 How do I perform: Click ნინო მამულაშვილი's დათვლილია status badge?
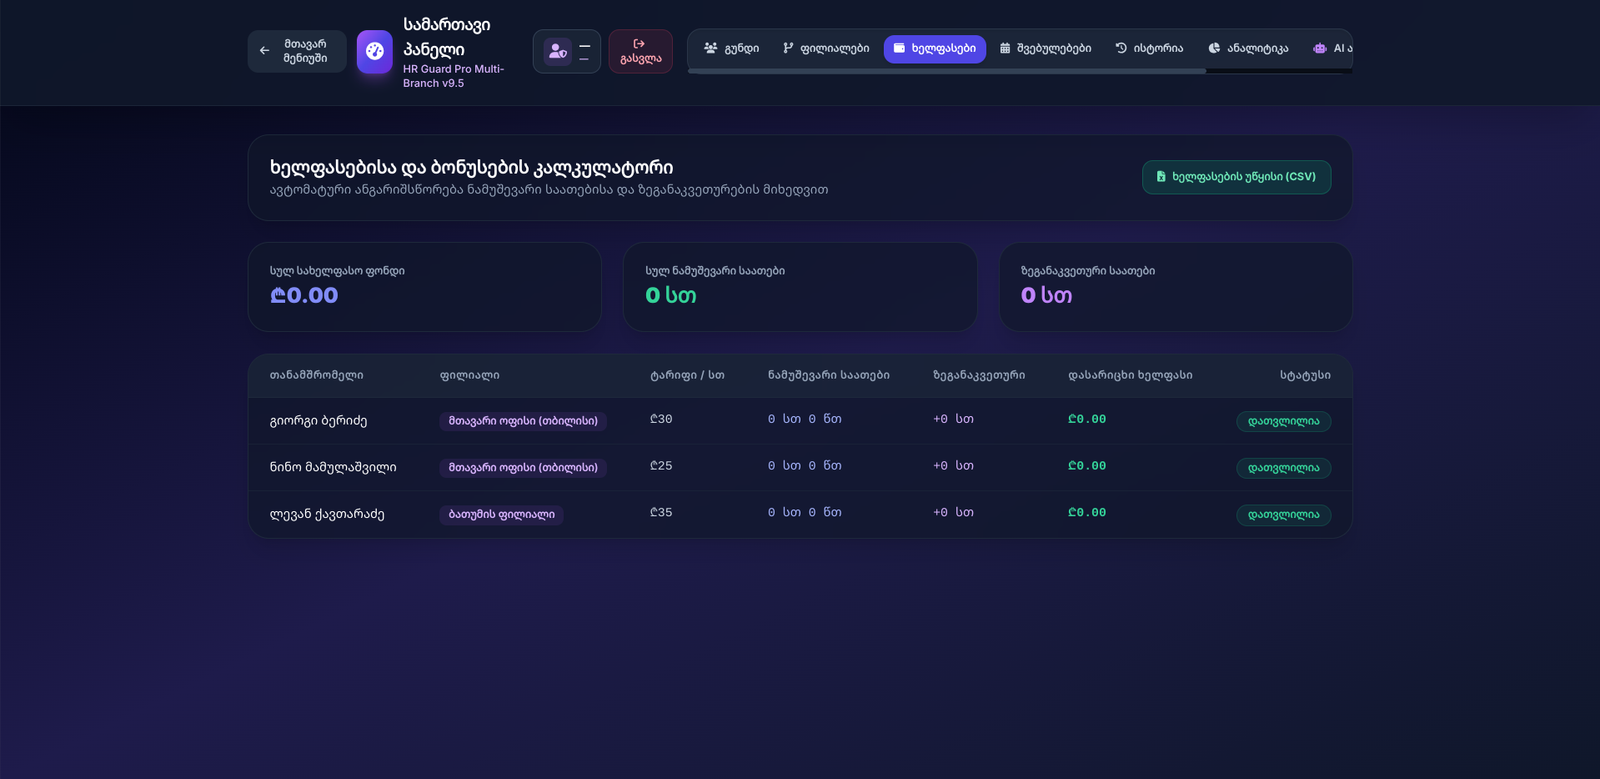pos(1283,468)
